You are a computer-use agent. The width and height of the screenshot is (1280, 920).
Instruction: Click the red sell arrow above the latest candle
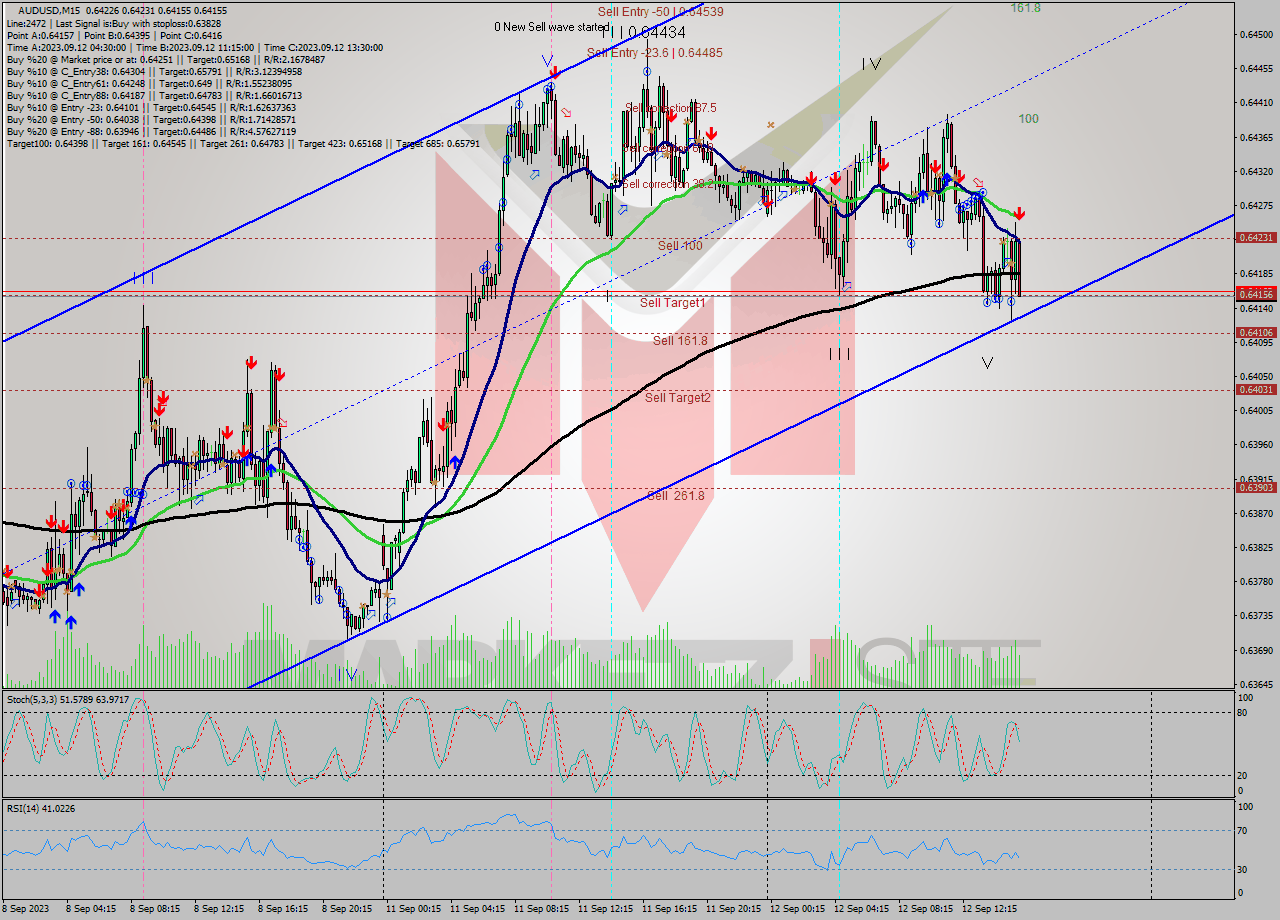pyautogui.click(x=1019, y=212)
